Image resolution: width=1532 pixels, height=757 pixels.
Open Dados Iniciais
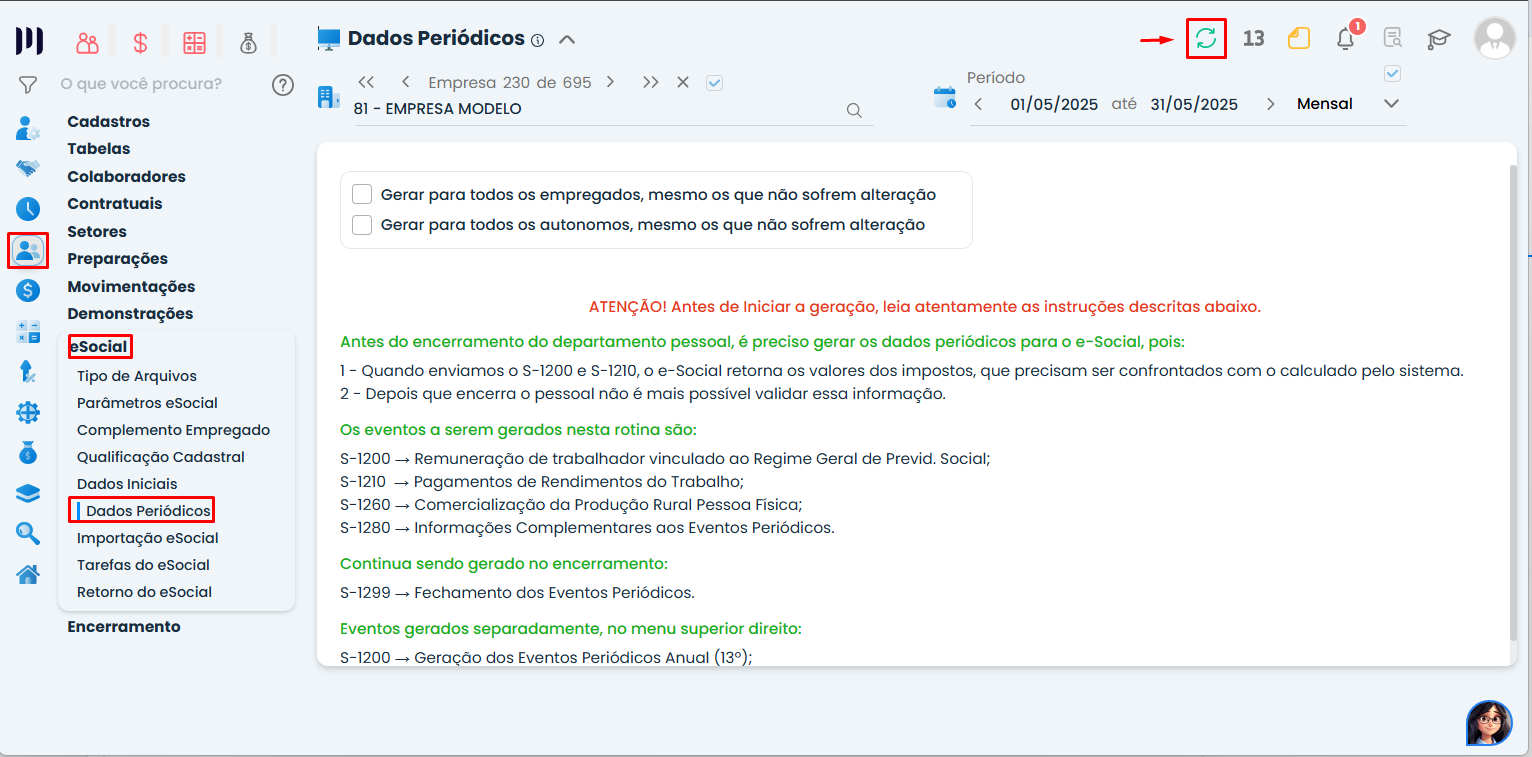[127, 484]
